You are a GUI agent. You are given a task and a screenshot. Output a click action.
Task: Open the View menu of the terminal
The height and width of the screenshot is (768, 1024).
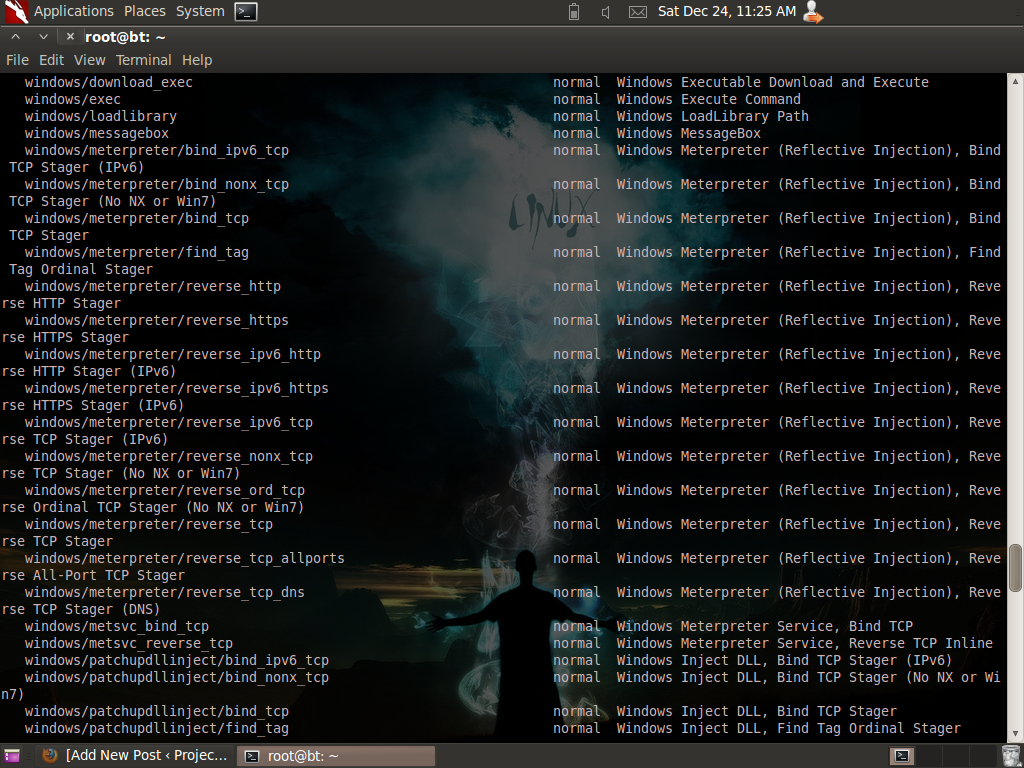pyautogui.click(x=89, y=60)
